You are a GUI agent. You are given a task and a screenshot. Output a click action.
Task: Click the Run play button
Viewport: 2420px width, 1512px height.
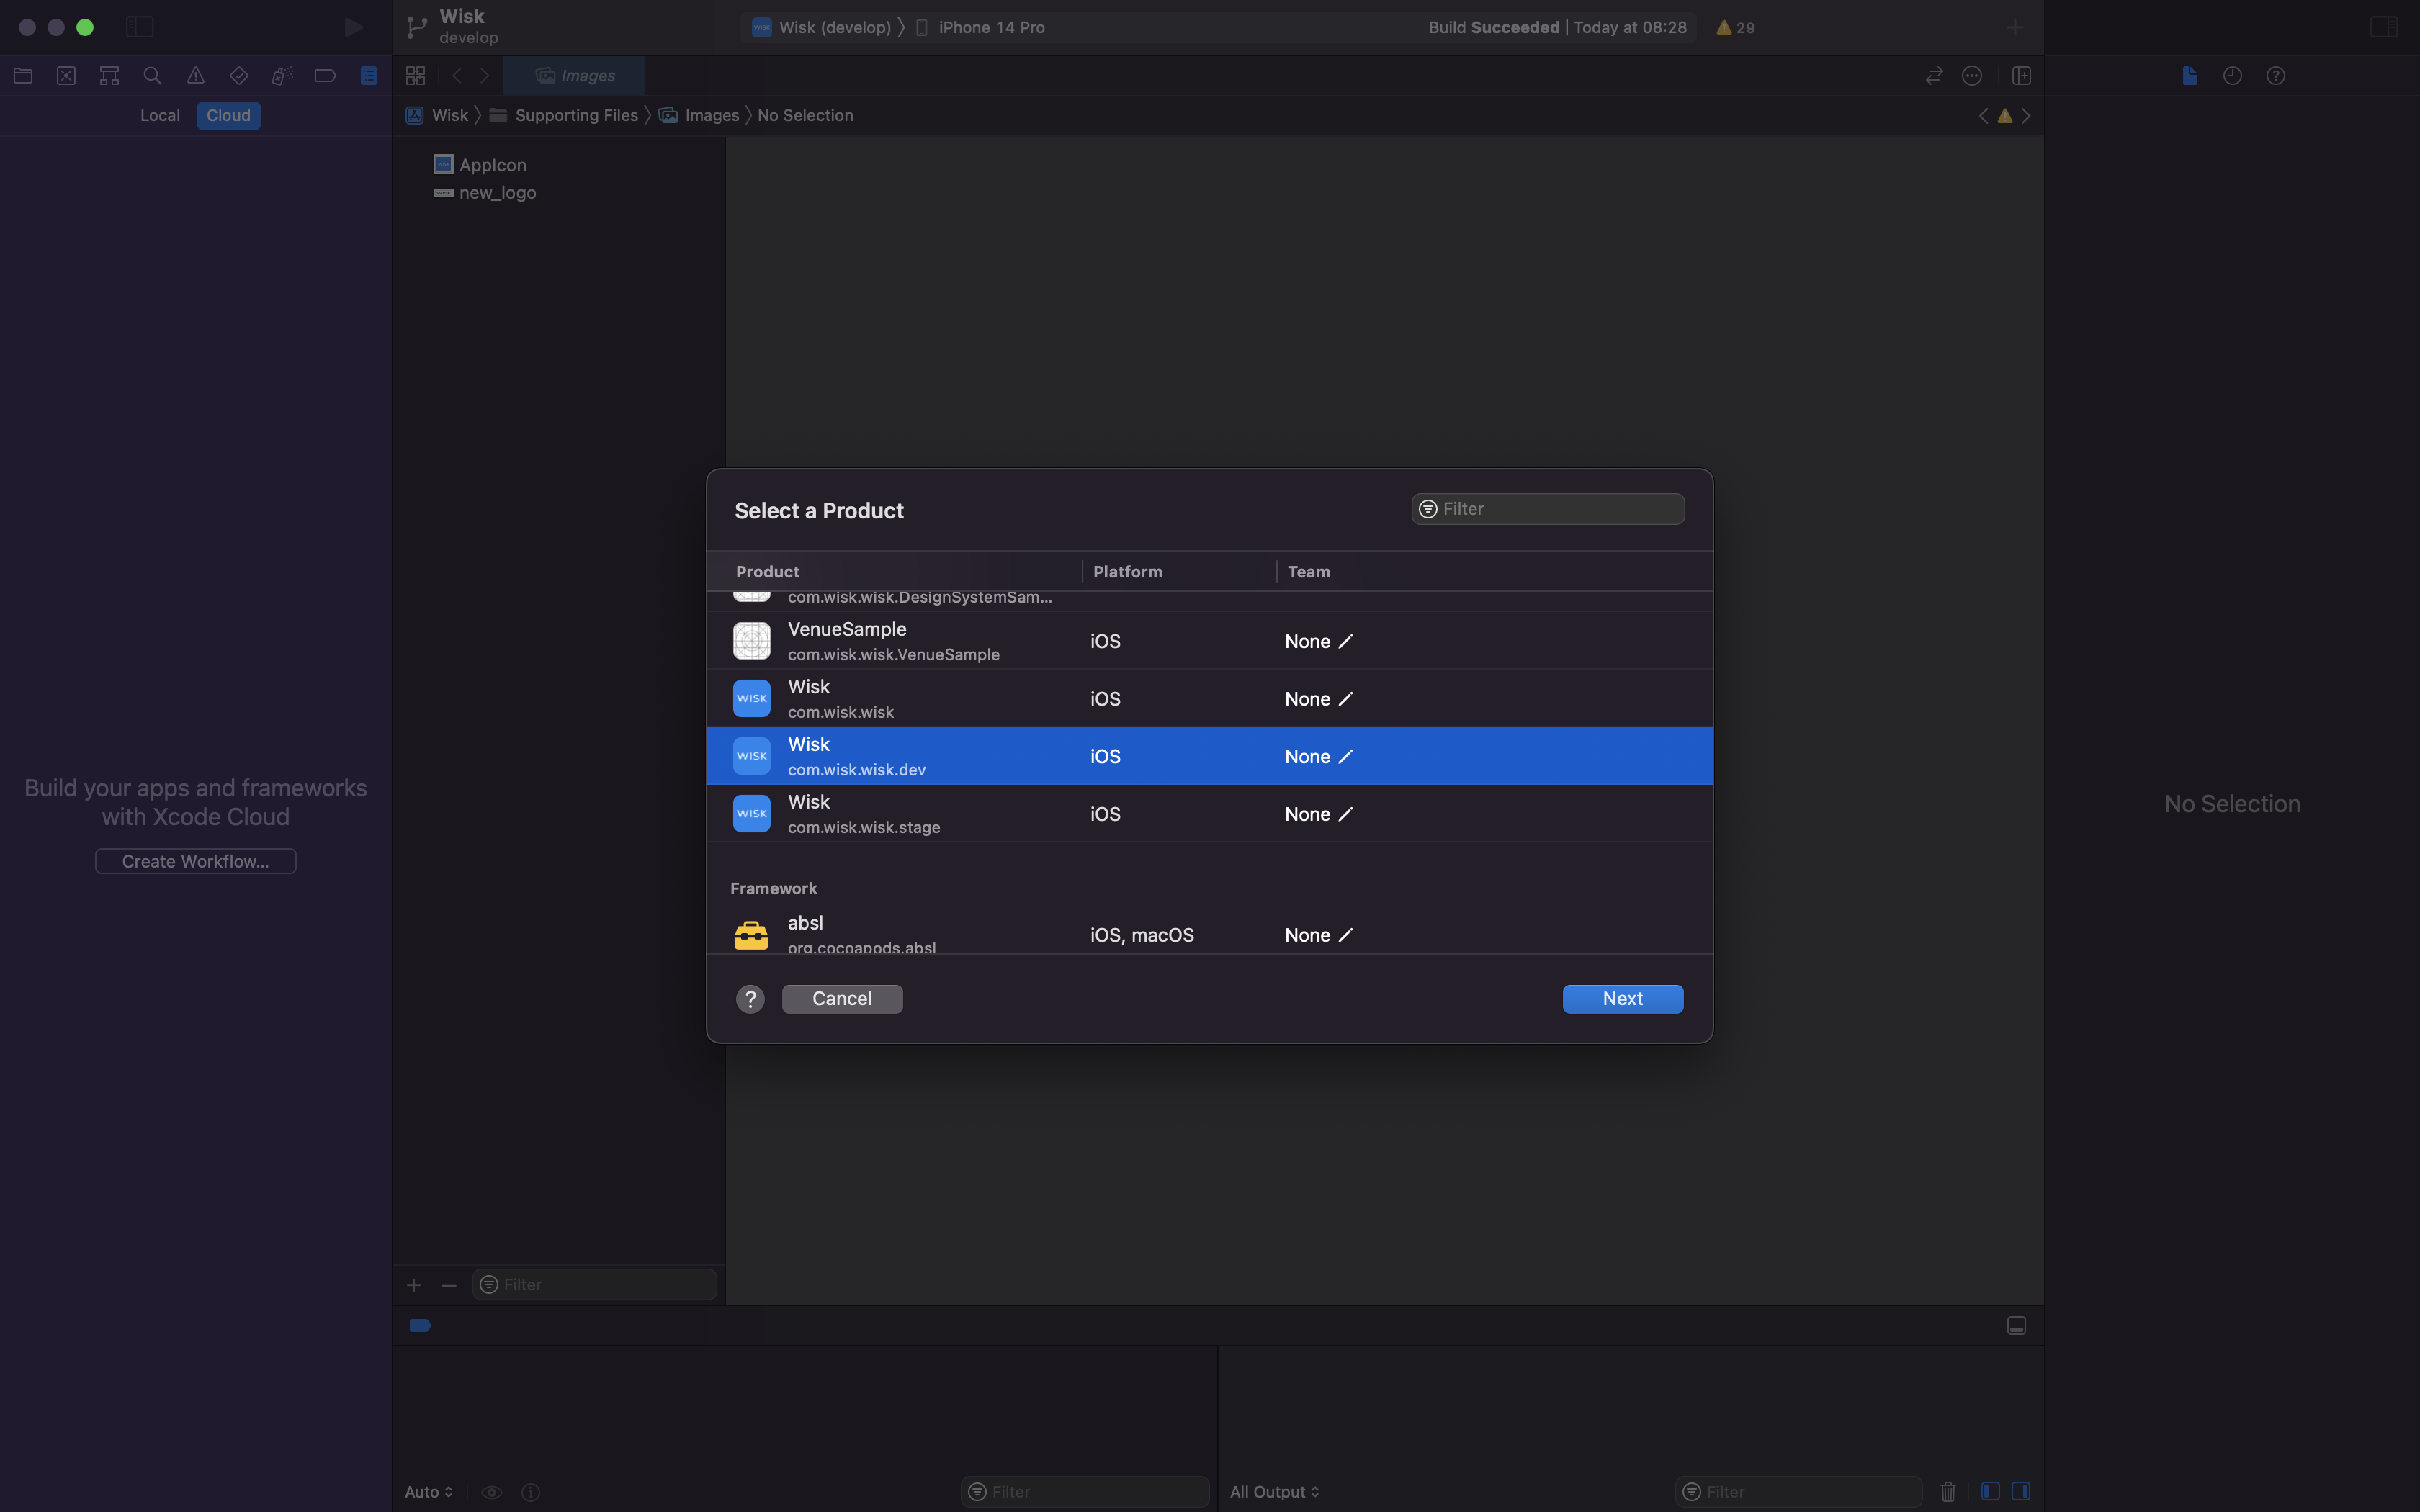point(353,27)
